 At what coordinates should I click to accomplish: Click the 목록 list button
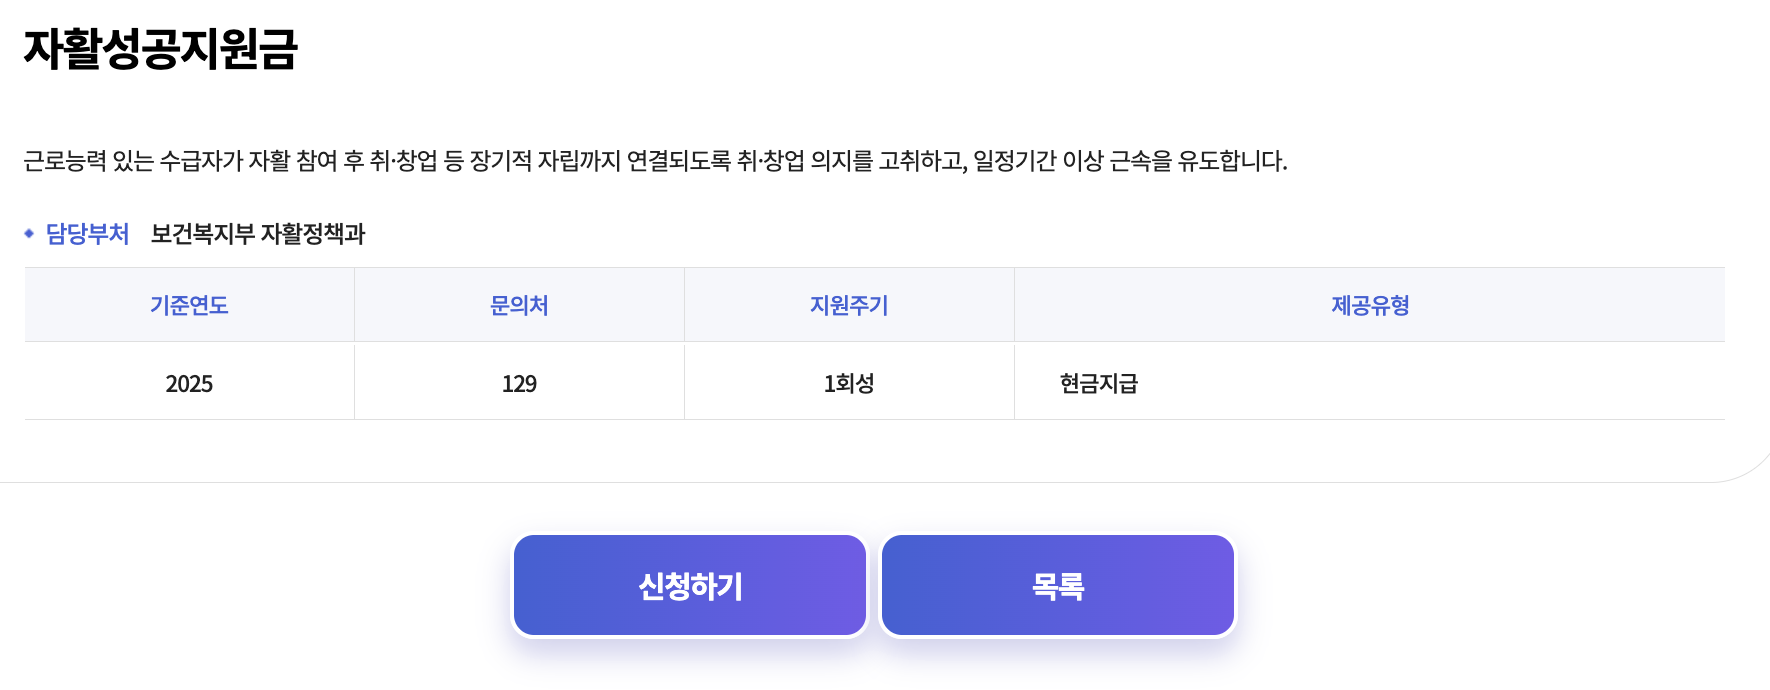1057,584
